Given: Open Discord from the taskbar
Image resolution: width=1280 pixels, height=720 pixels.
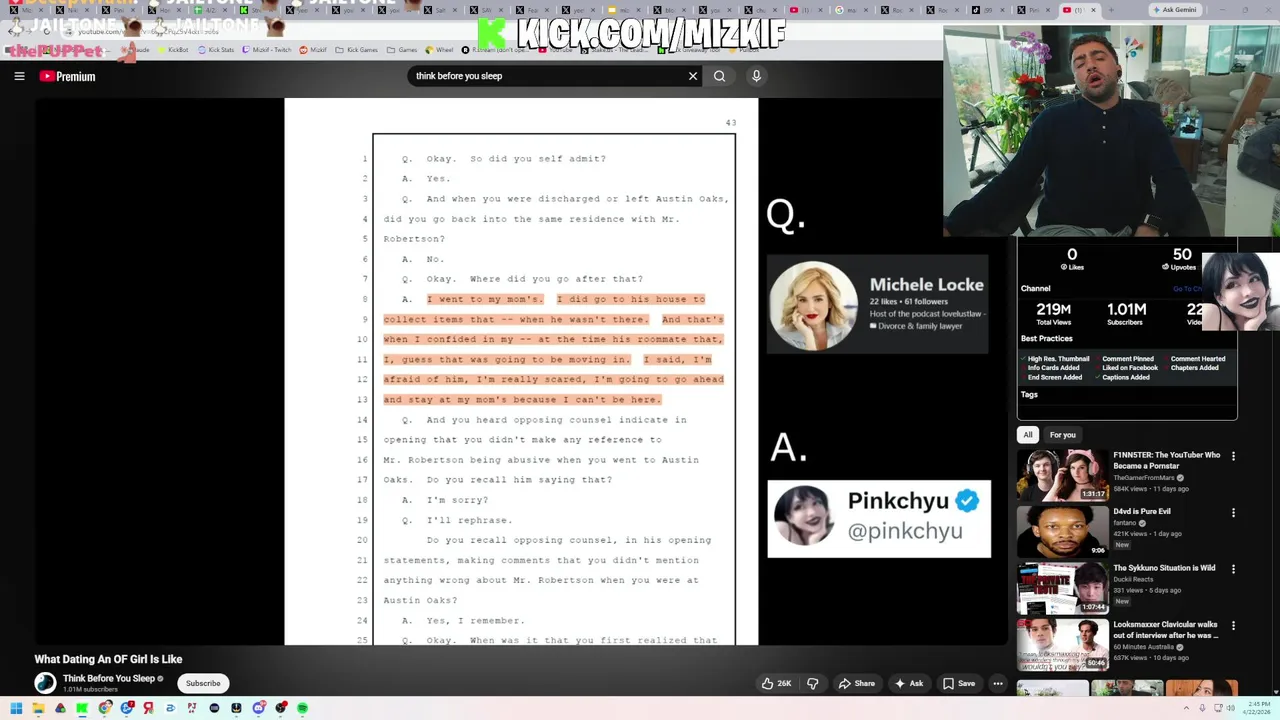Looking at the screenshot, I should [x=258, y=708].
